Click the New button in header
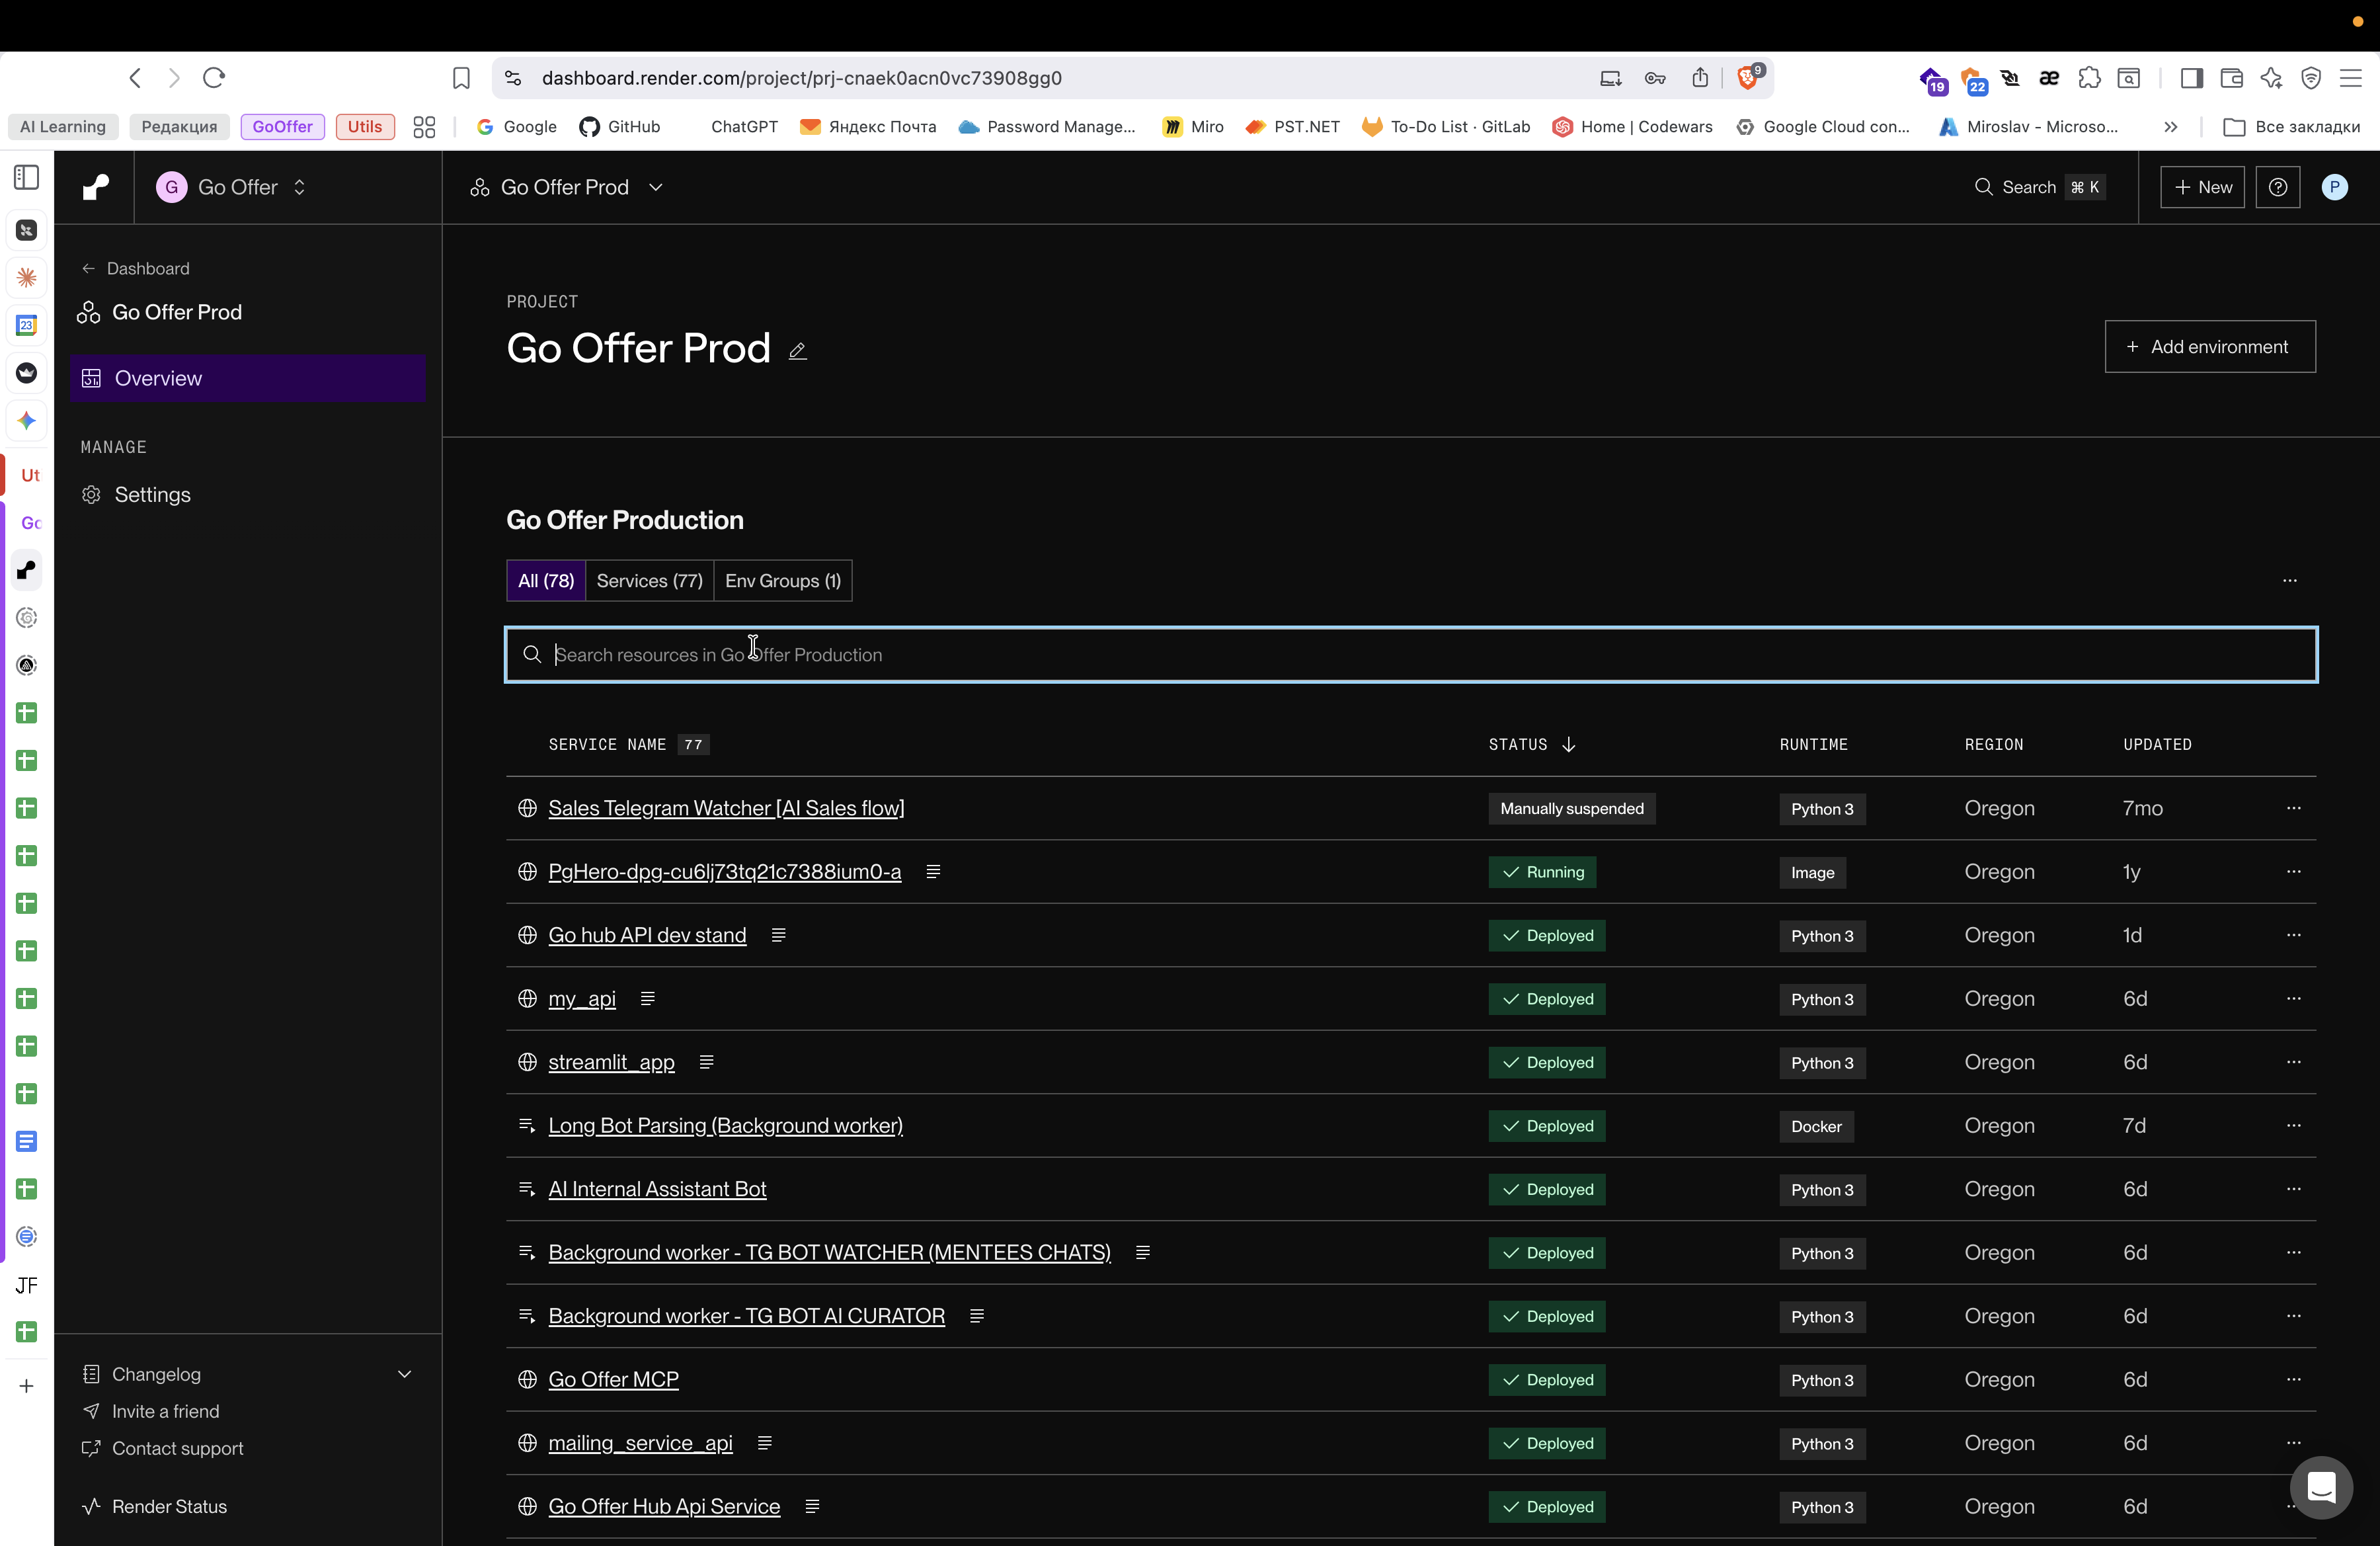The height and width of the screenshot is (1546, 2380). point(2202,187)
